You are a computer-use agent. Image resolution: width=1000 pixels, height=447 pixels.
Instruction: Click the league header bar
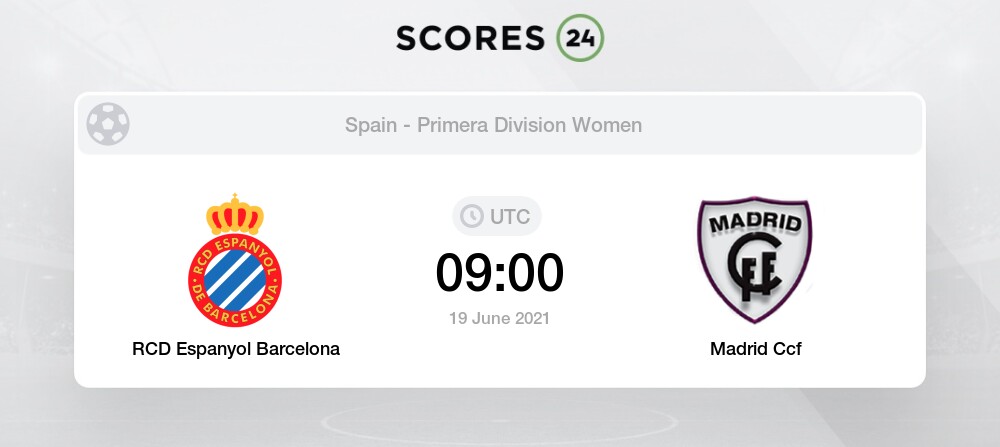[x=500, y=124]
